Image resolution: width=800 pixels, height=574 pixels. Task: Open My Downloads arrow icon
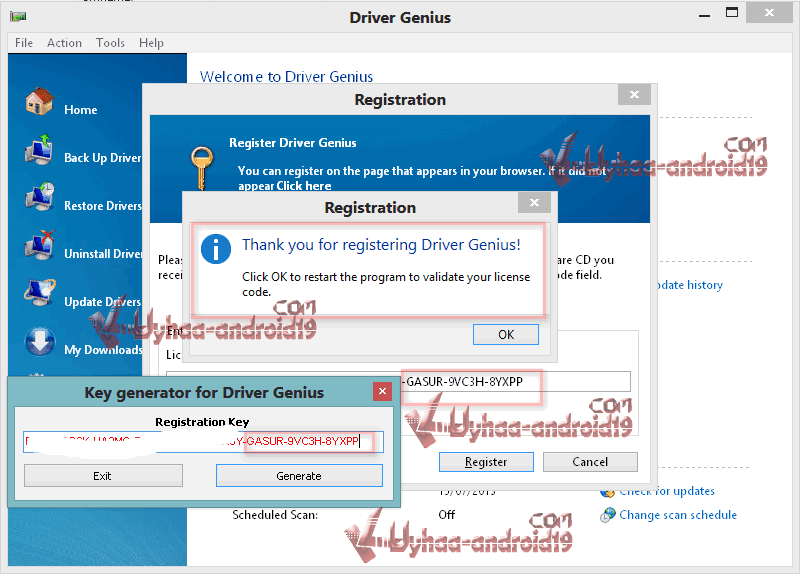(x=39, y=341)
